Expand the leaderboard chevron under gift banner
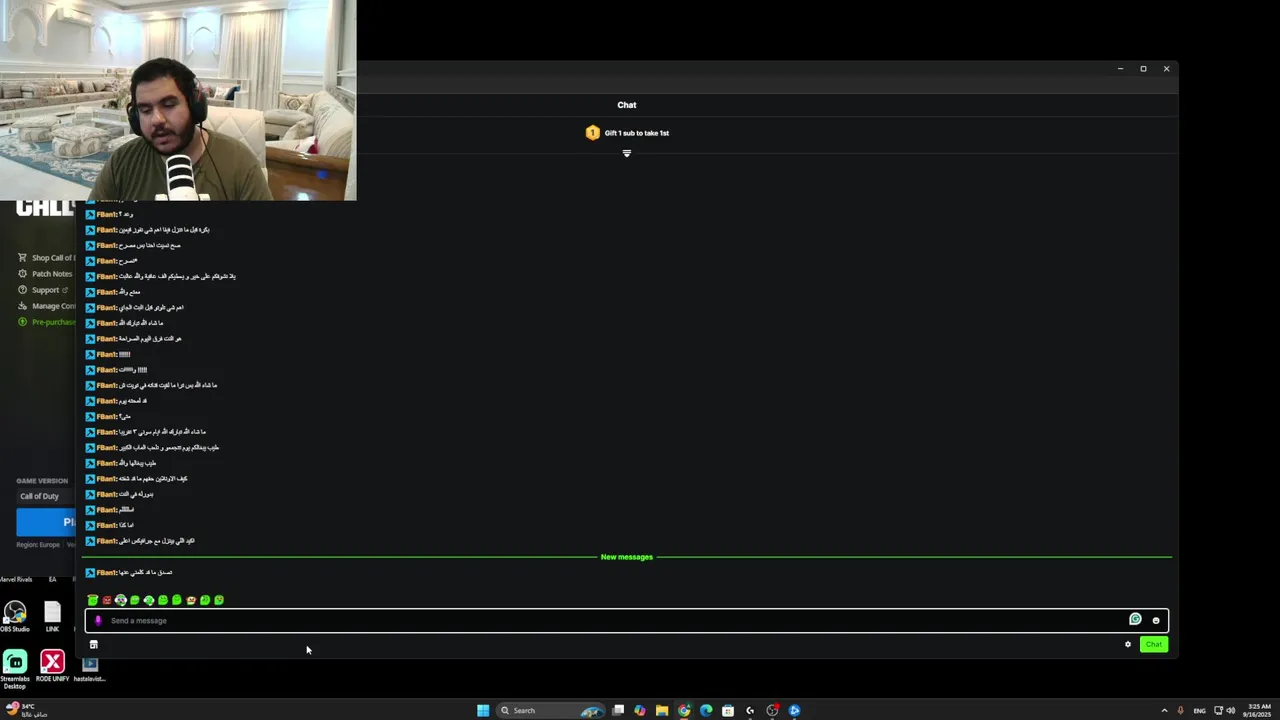Viewport: 1280px width, 720px height. click(x=627, y=153)
